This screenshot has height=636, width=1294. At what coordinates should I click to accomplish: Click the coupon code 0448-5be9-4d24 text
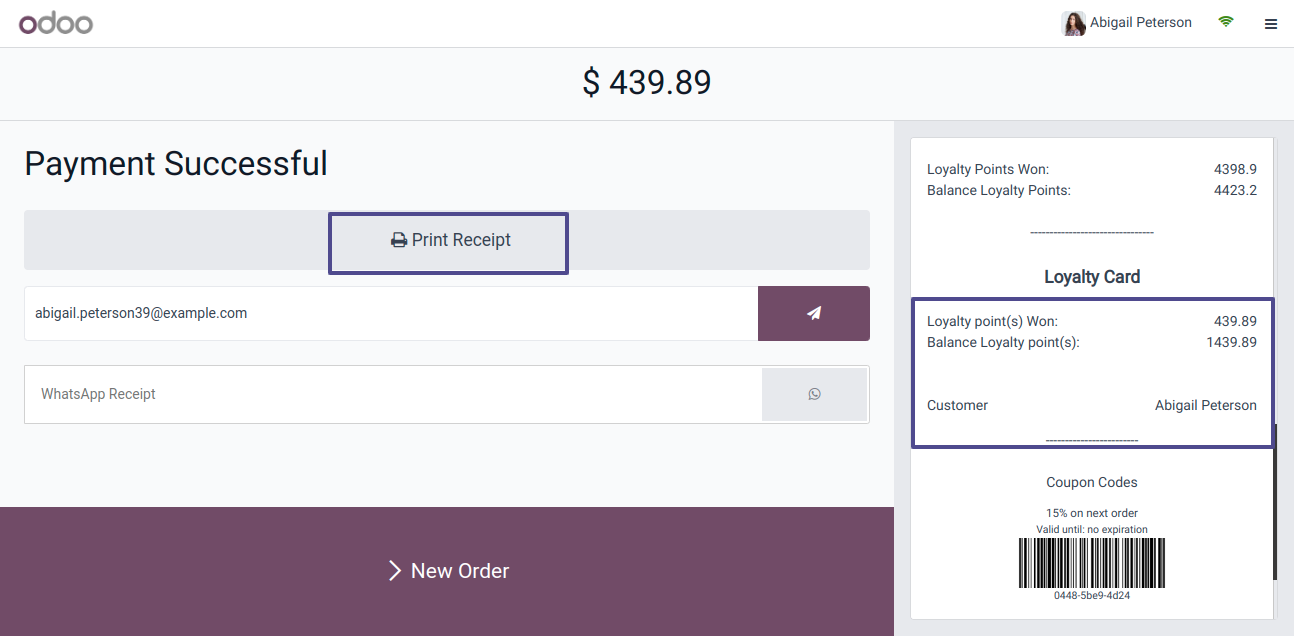(x=1091, y=595)
